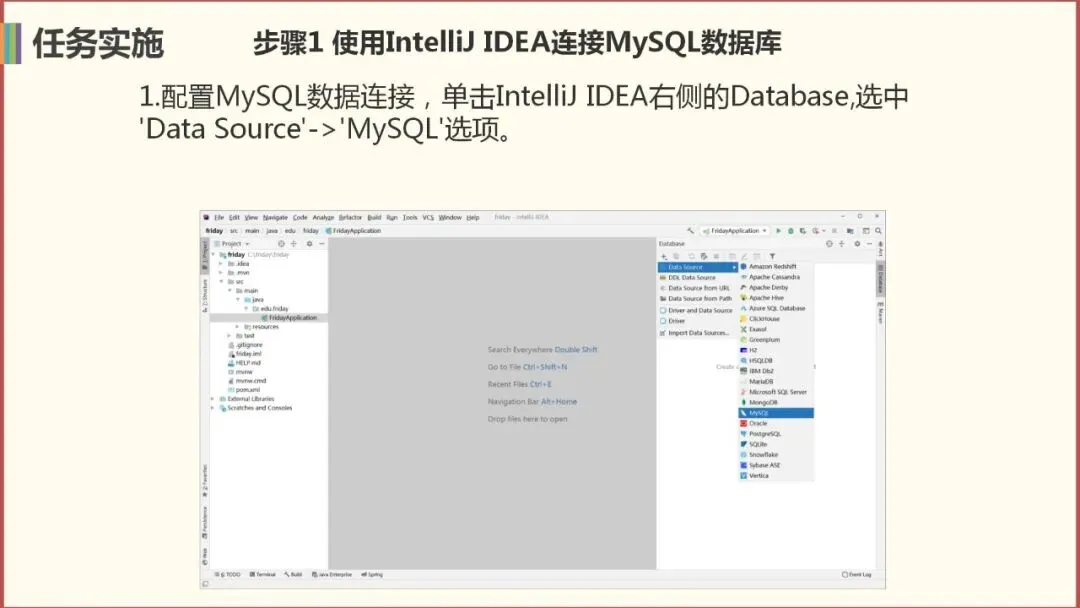Open the Maven side tab on right edge
This screenshot has width=1080, height=608.
pyautogui.click(x=880, y=313)
